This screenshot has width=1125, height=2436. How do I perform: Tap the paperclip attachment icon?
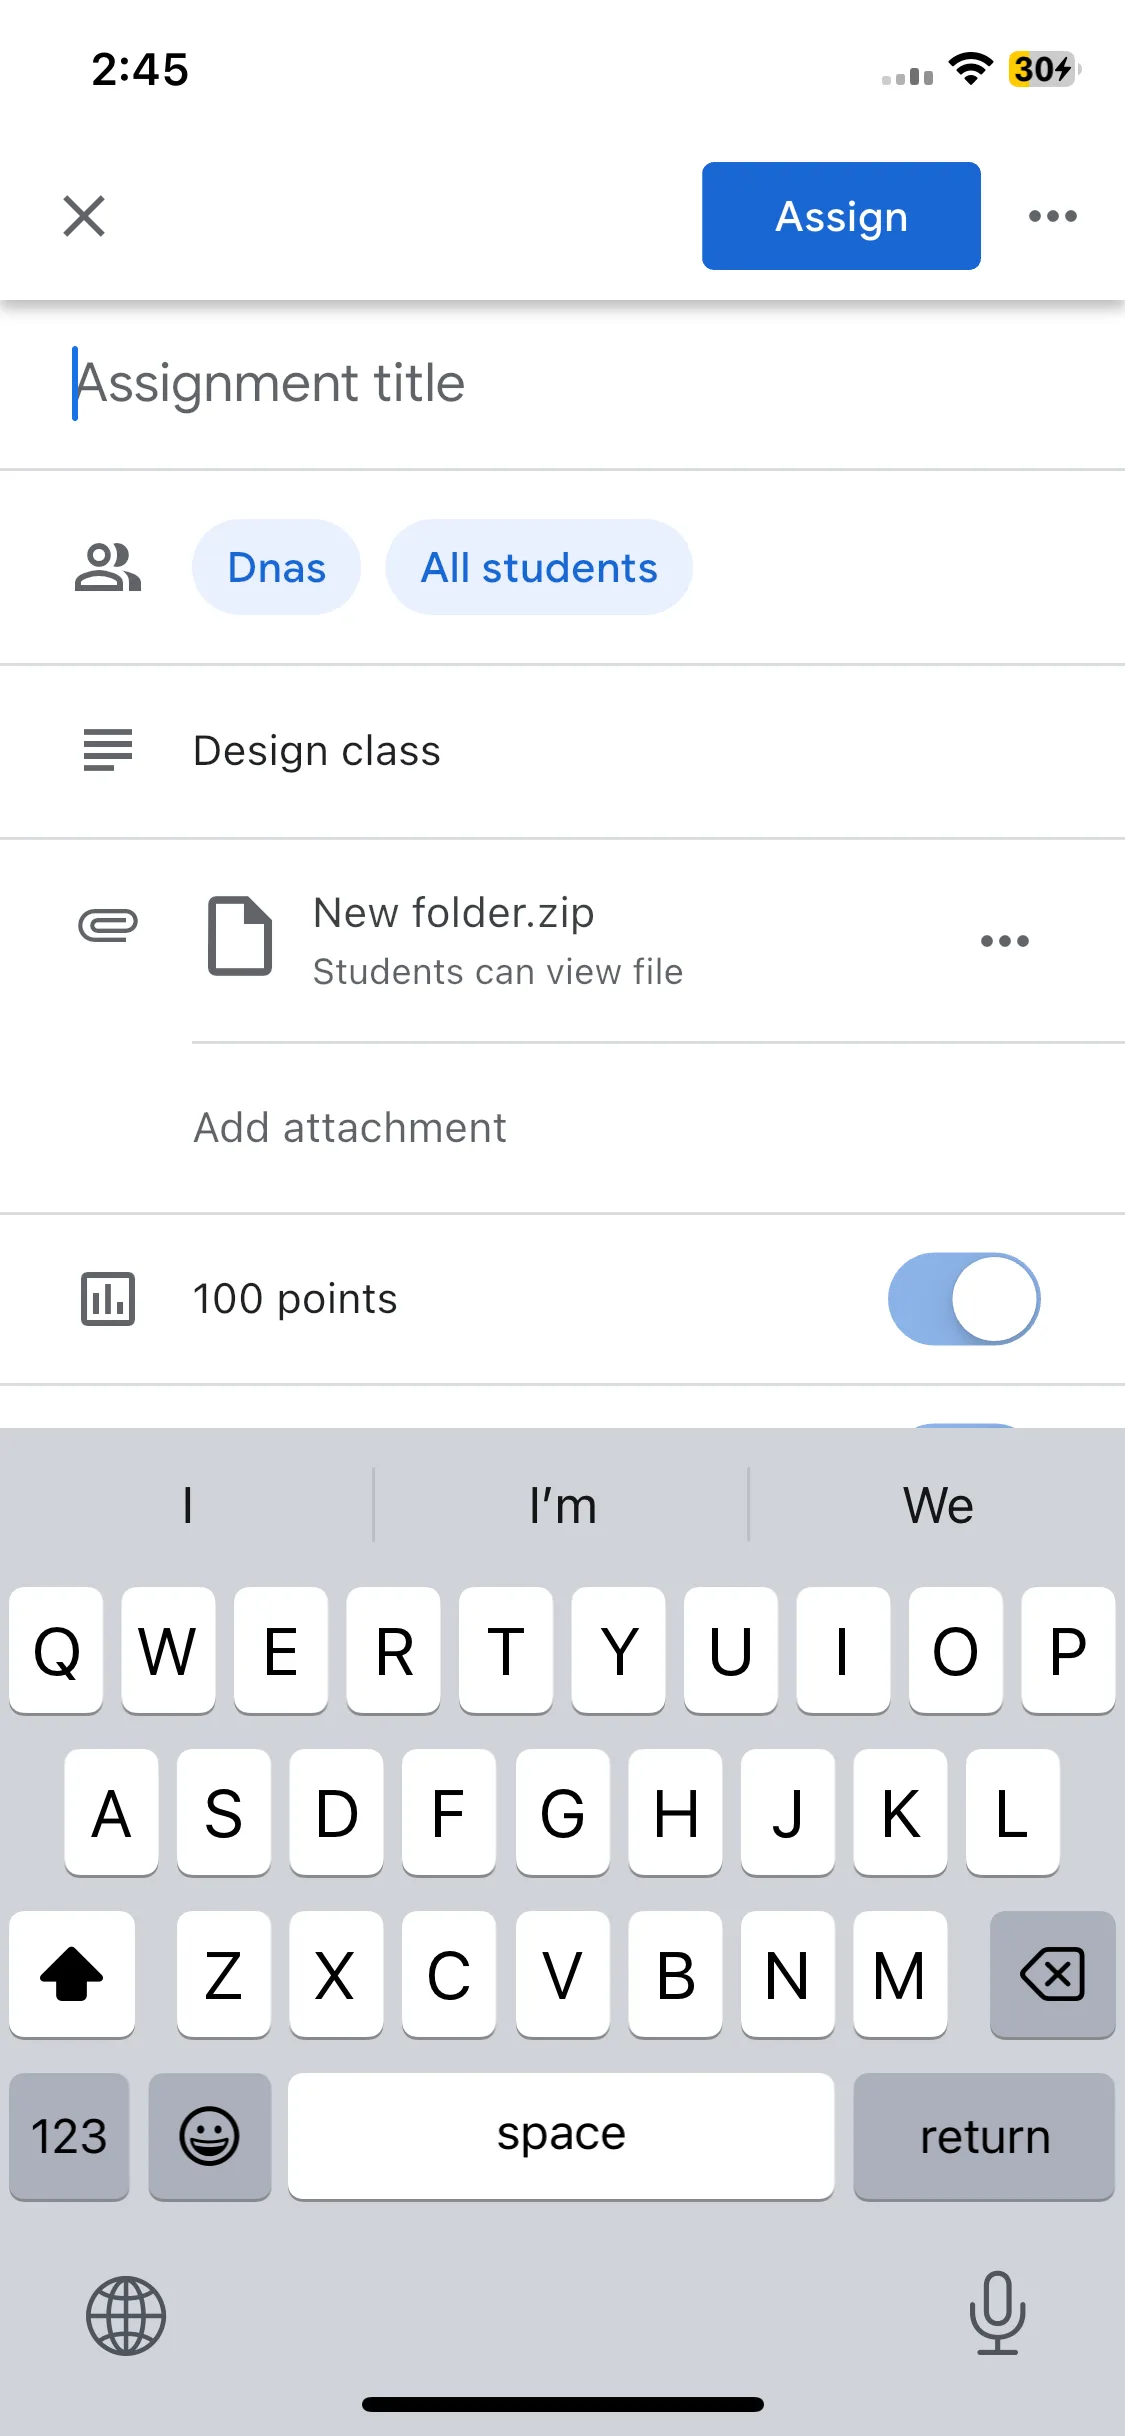click(108, 925)
